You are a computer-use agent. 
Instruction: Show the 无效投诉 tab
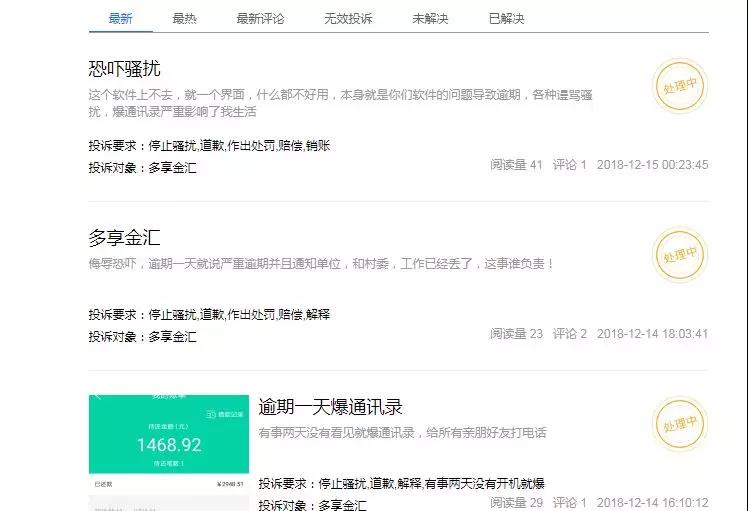point(348,19)
